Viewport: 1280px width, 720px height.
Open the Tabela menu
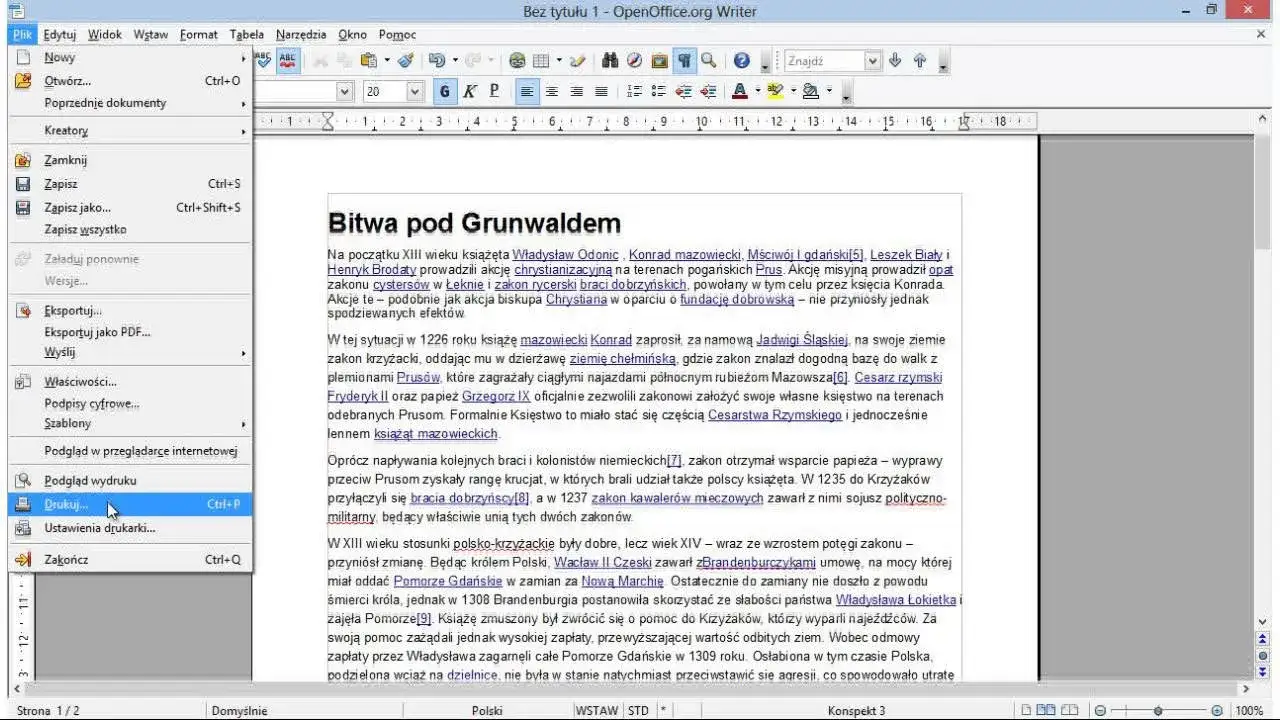246,34
